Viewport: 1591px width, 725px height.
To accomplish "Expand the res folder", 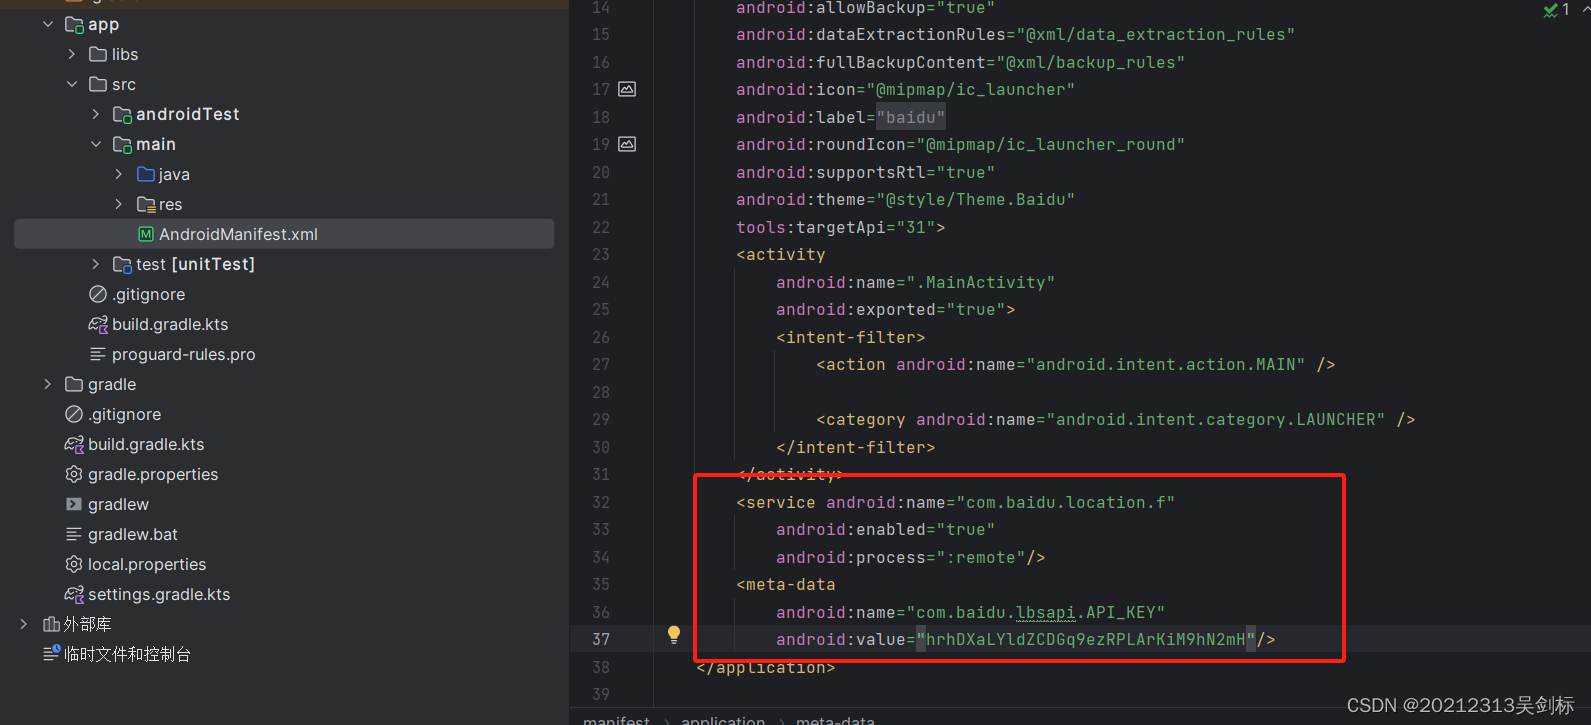I will 119,204.
